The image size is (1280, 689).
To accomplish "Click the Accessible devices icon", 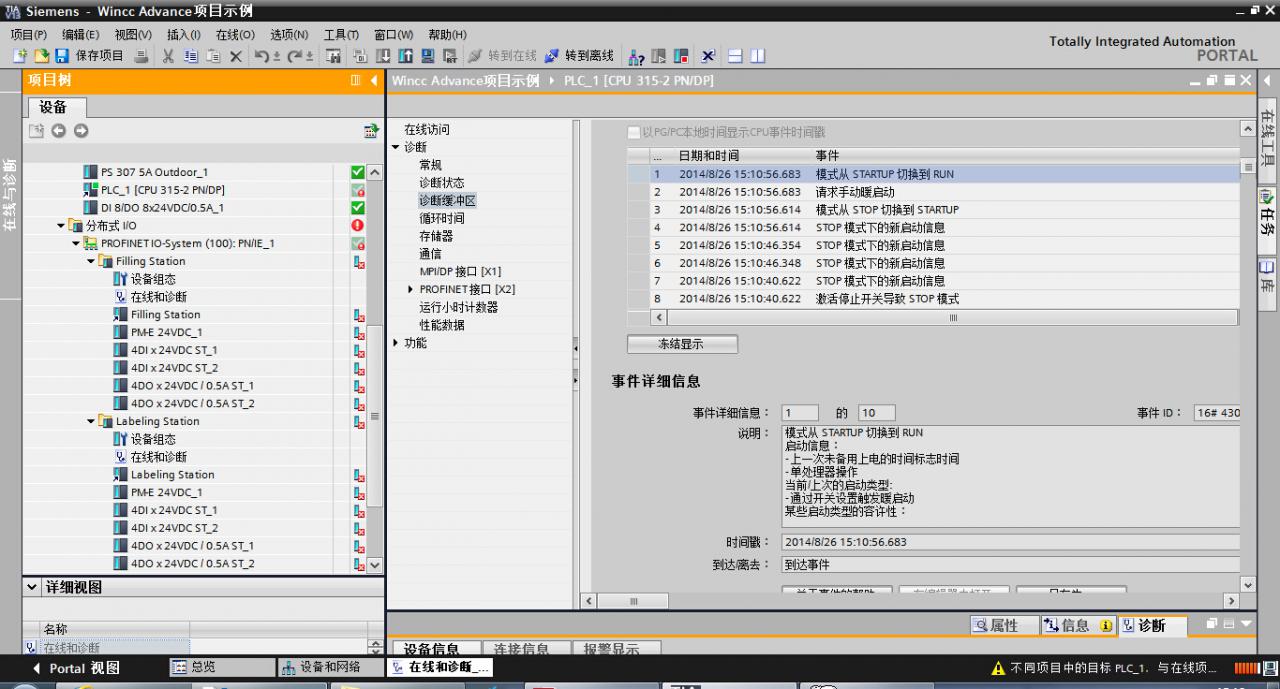I will pos(637,56).
